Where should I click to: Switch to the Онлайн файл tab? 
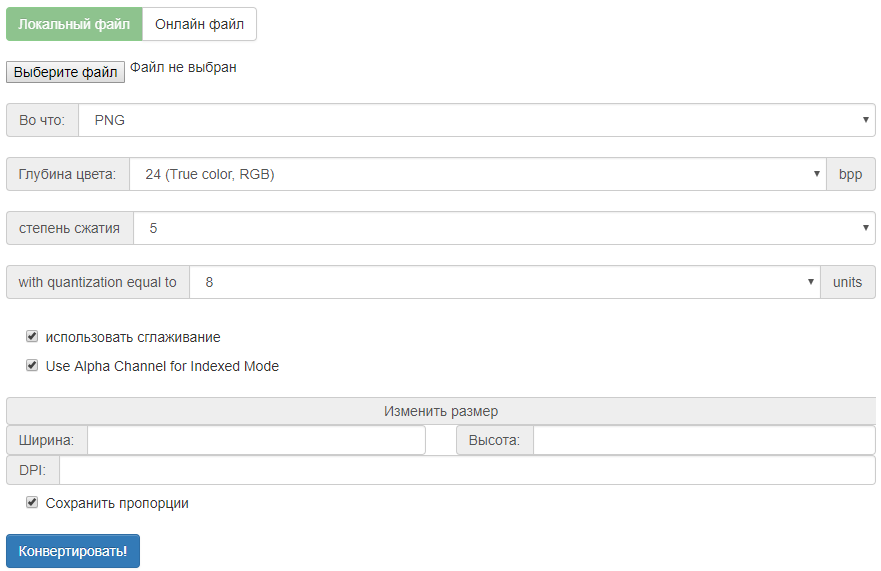click(199, 24)
